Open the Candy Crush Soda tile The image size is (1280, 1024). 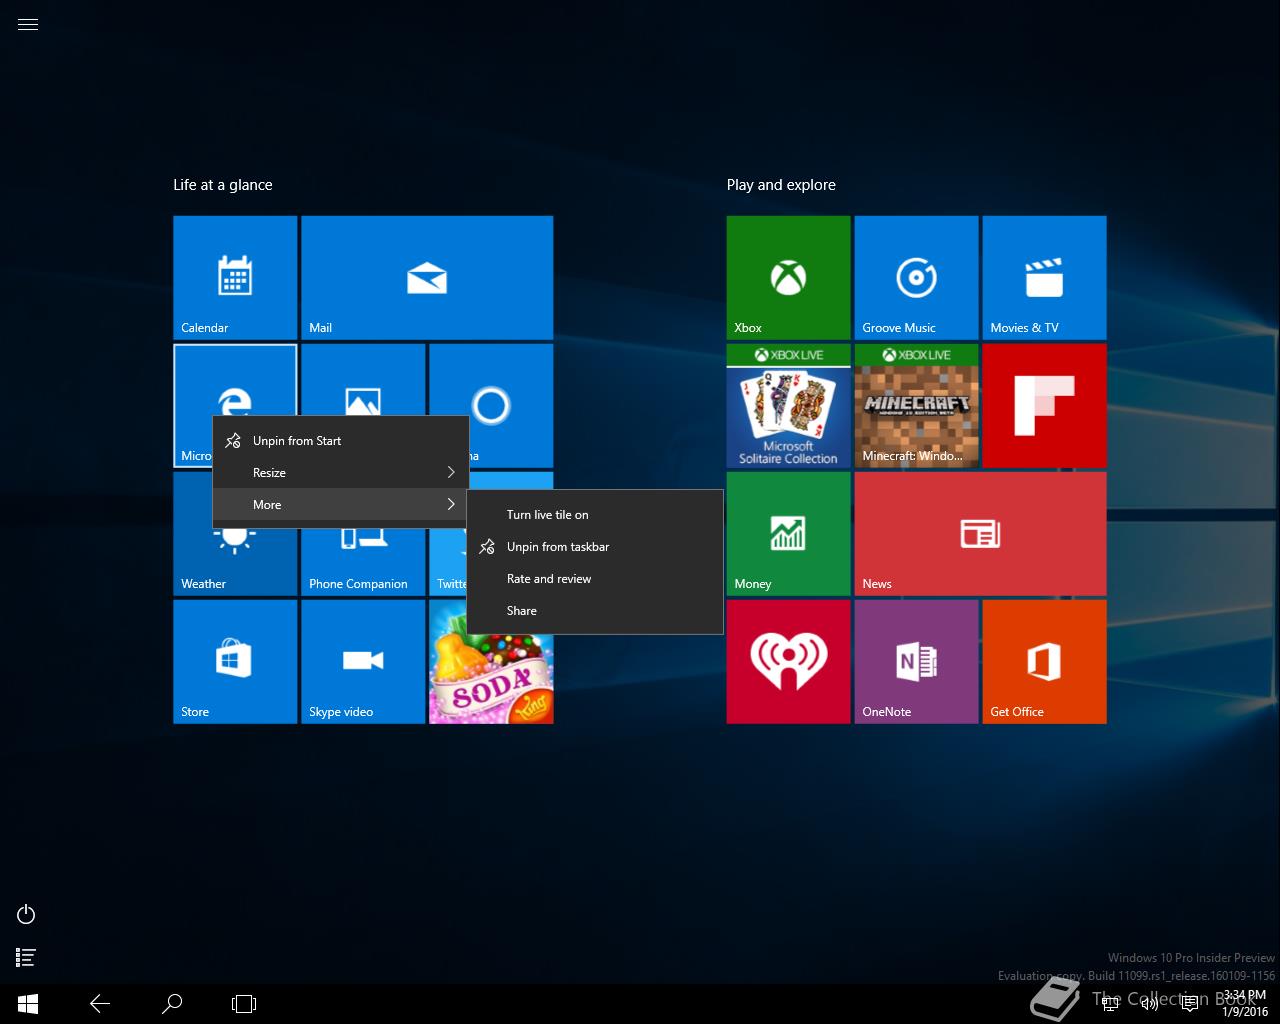(x=491, y=680)
